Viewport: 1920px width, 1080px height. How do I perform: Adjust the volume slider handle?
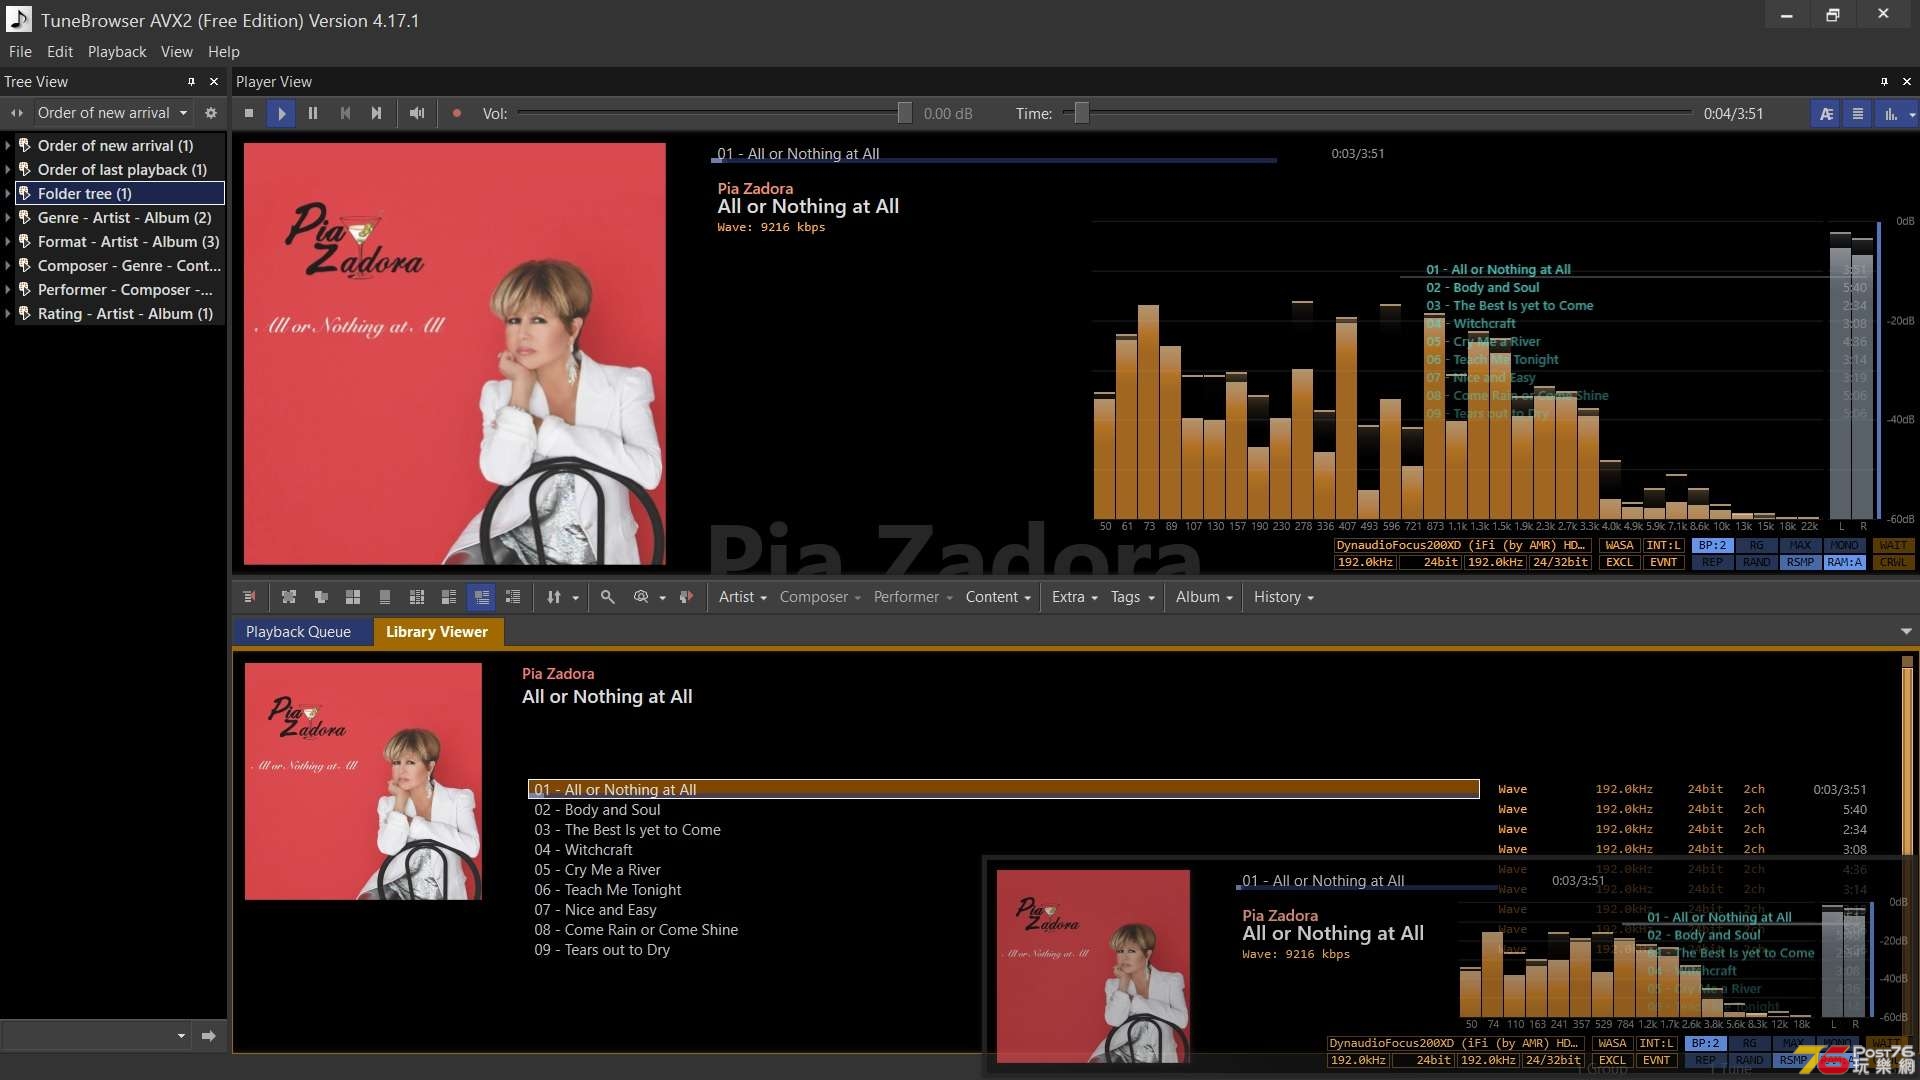(905, 113)
